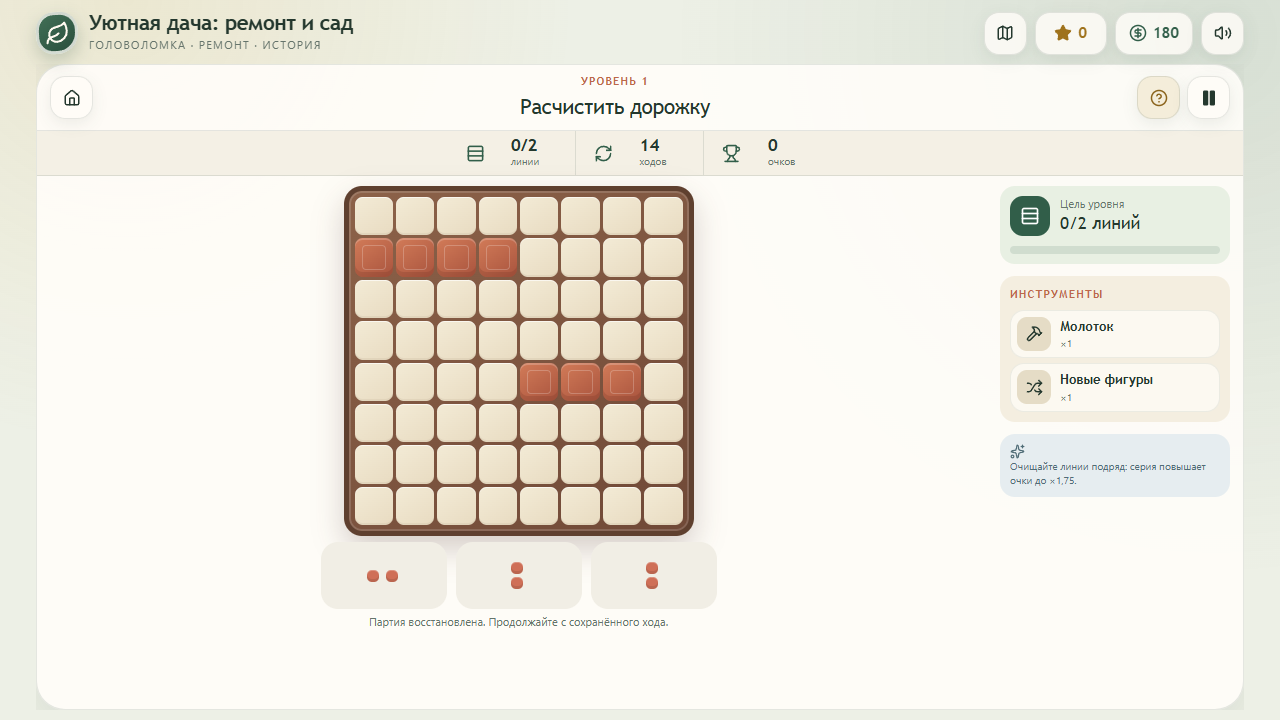This screenshot has width=1280, height=720.
Task: Click the level goal progress bar
Action: [x=1115, y=250]
